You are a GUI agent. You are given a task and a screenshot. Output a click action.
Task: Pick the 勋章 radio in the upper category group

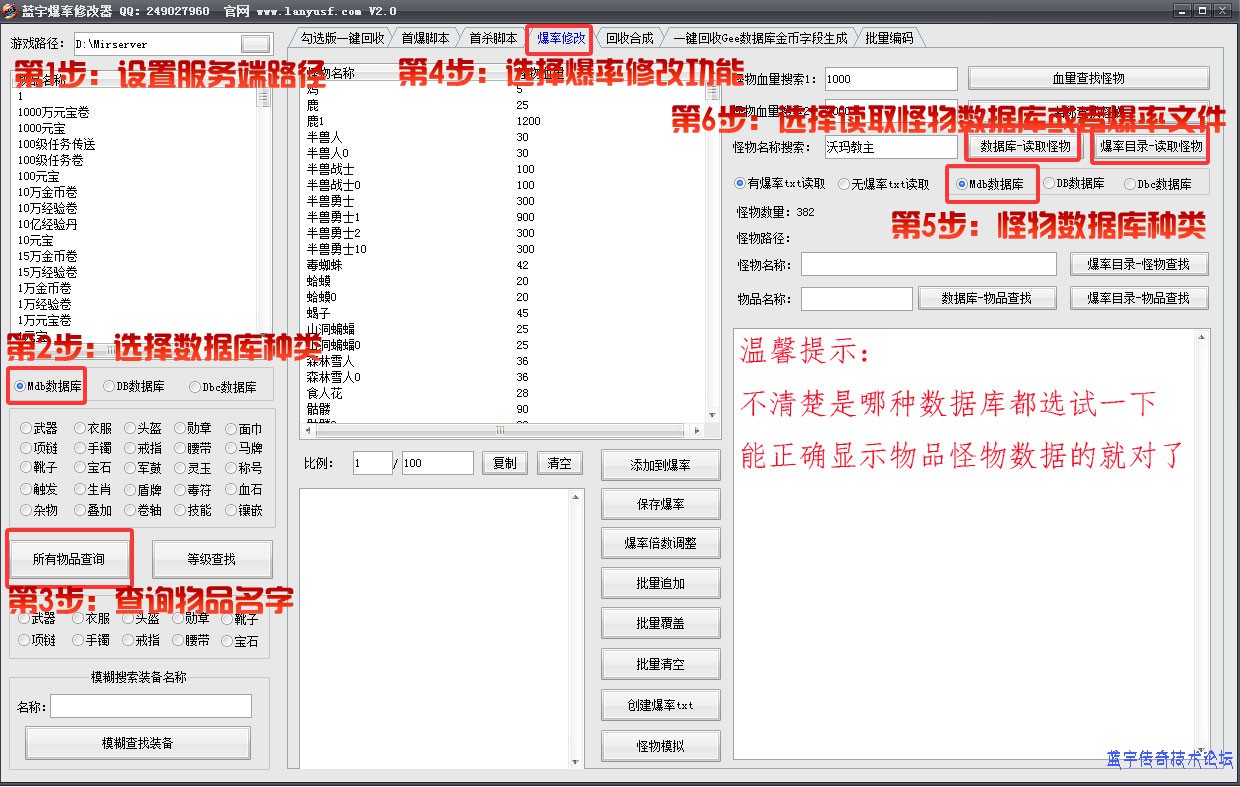(180, 429)
